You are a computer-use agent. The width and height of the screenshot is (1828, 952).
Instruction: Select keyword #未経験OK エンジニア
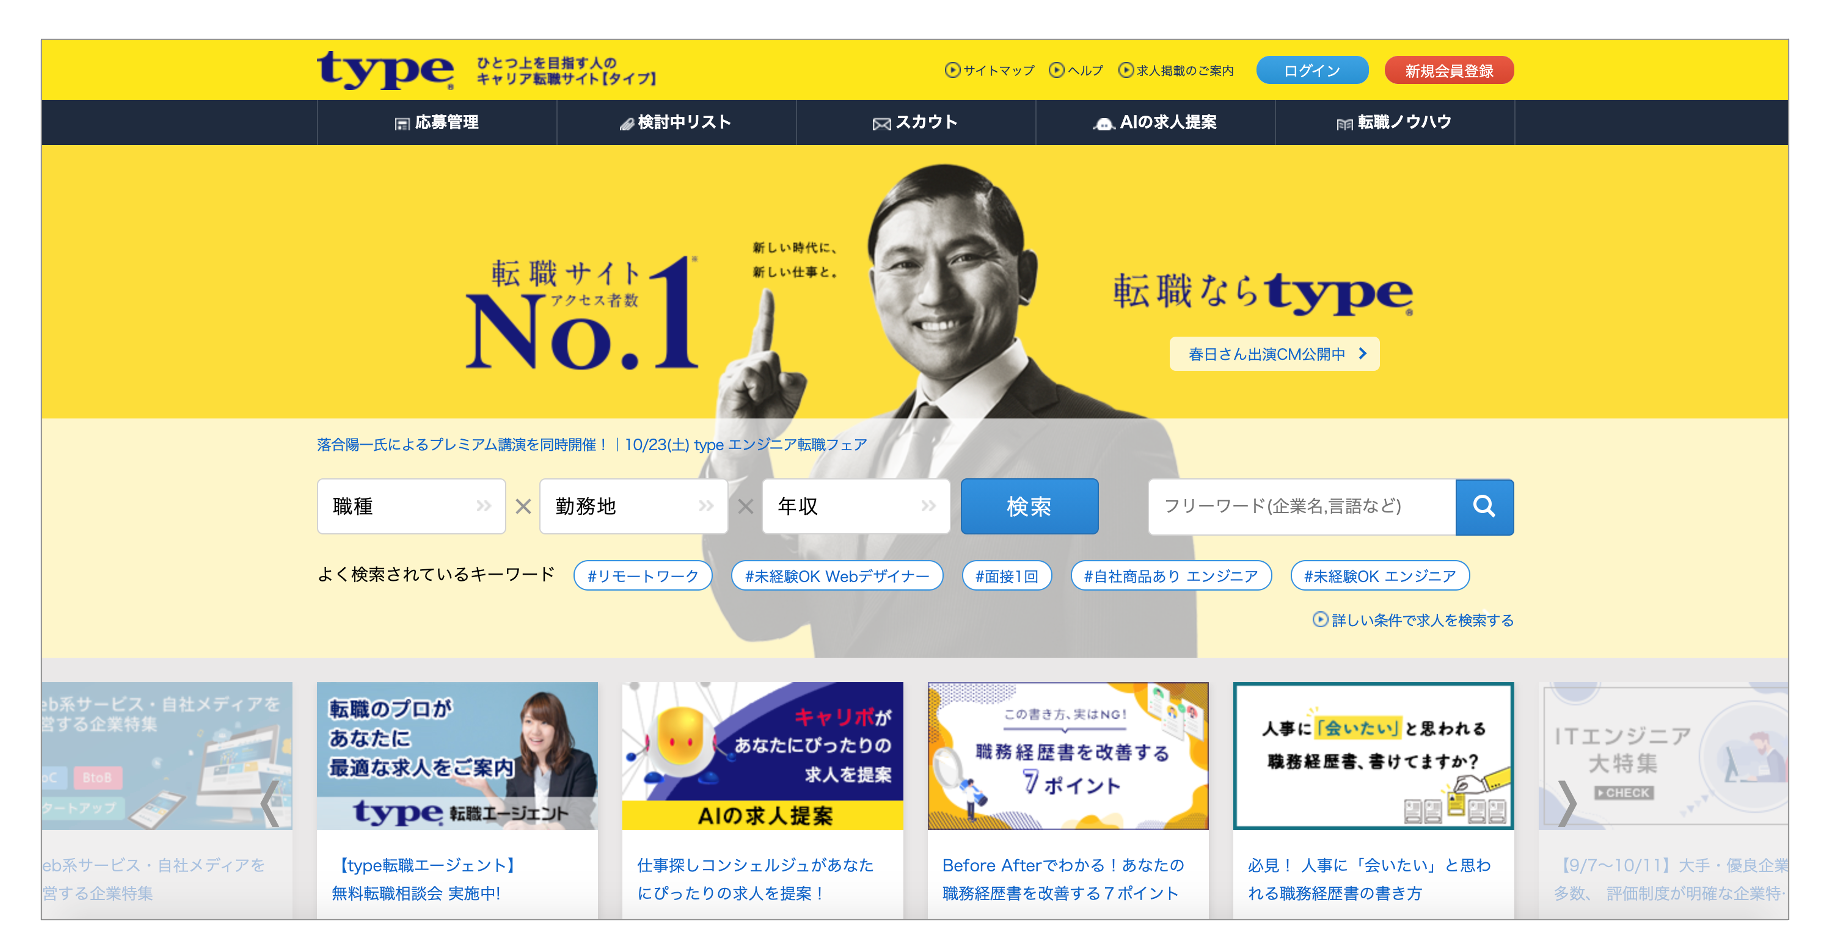[x=1380, y=576]
